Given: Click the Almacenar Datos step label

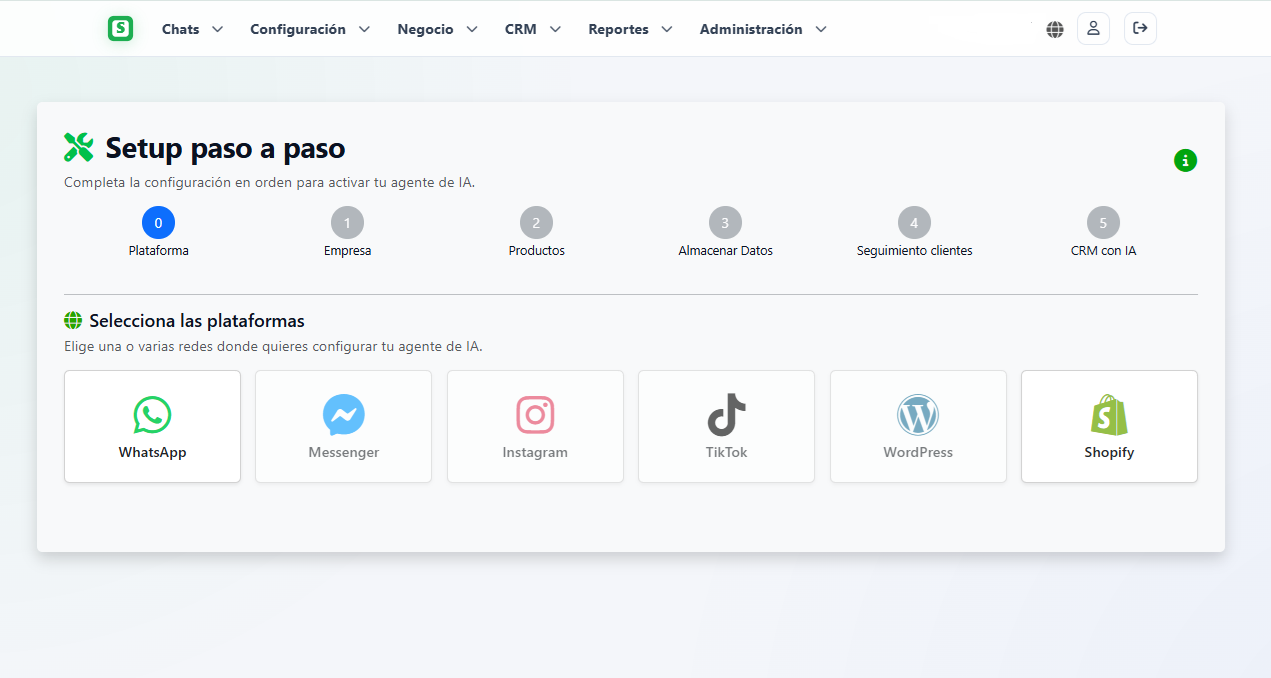Looking at the screenshot, I should (725, 251).
